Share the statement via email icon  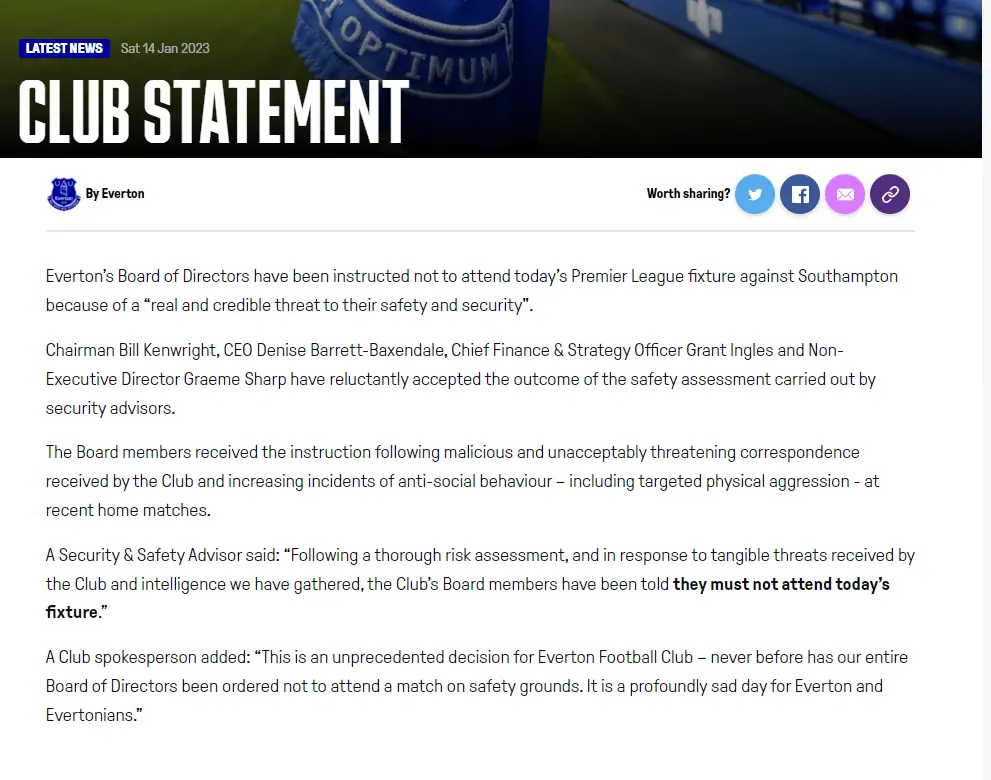pos(845,194)
